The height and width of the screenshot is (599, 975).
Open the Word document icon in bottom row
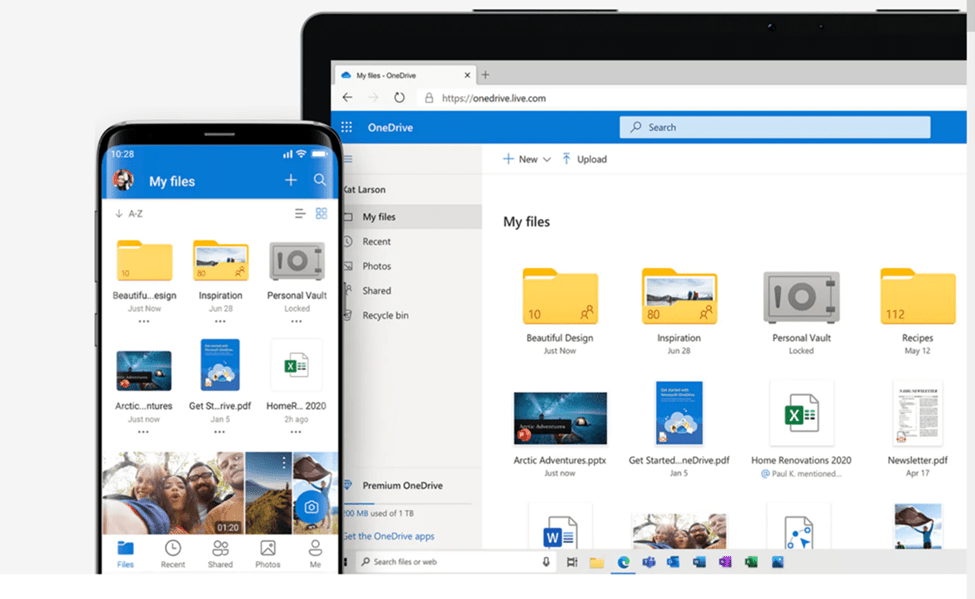(x=560, y=530)
